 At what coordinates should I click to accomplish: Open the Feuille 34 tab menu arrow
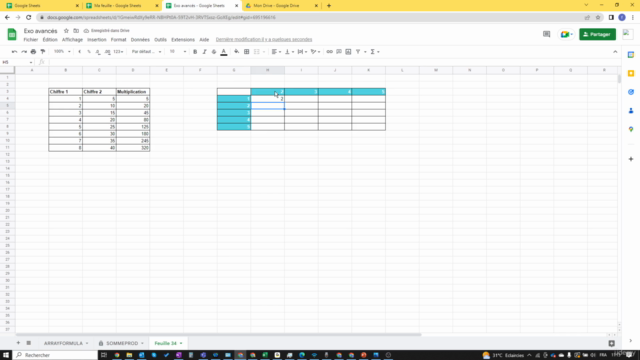coord(181,343)
